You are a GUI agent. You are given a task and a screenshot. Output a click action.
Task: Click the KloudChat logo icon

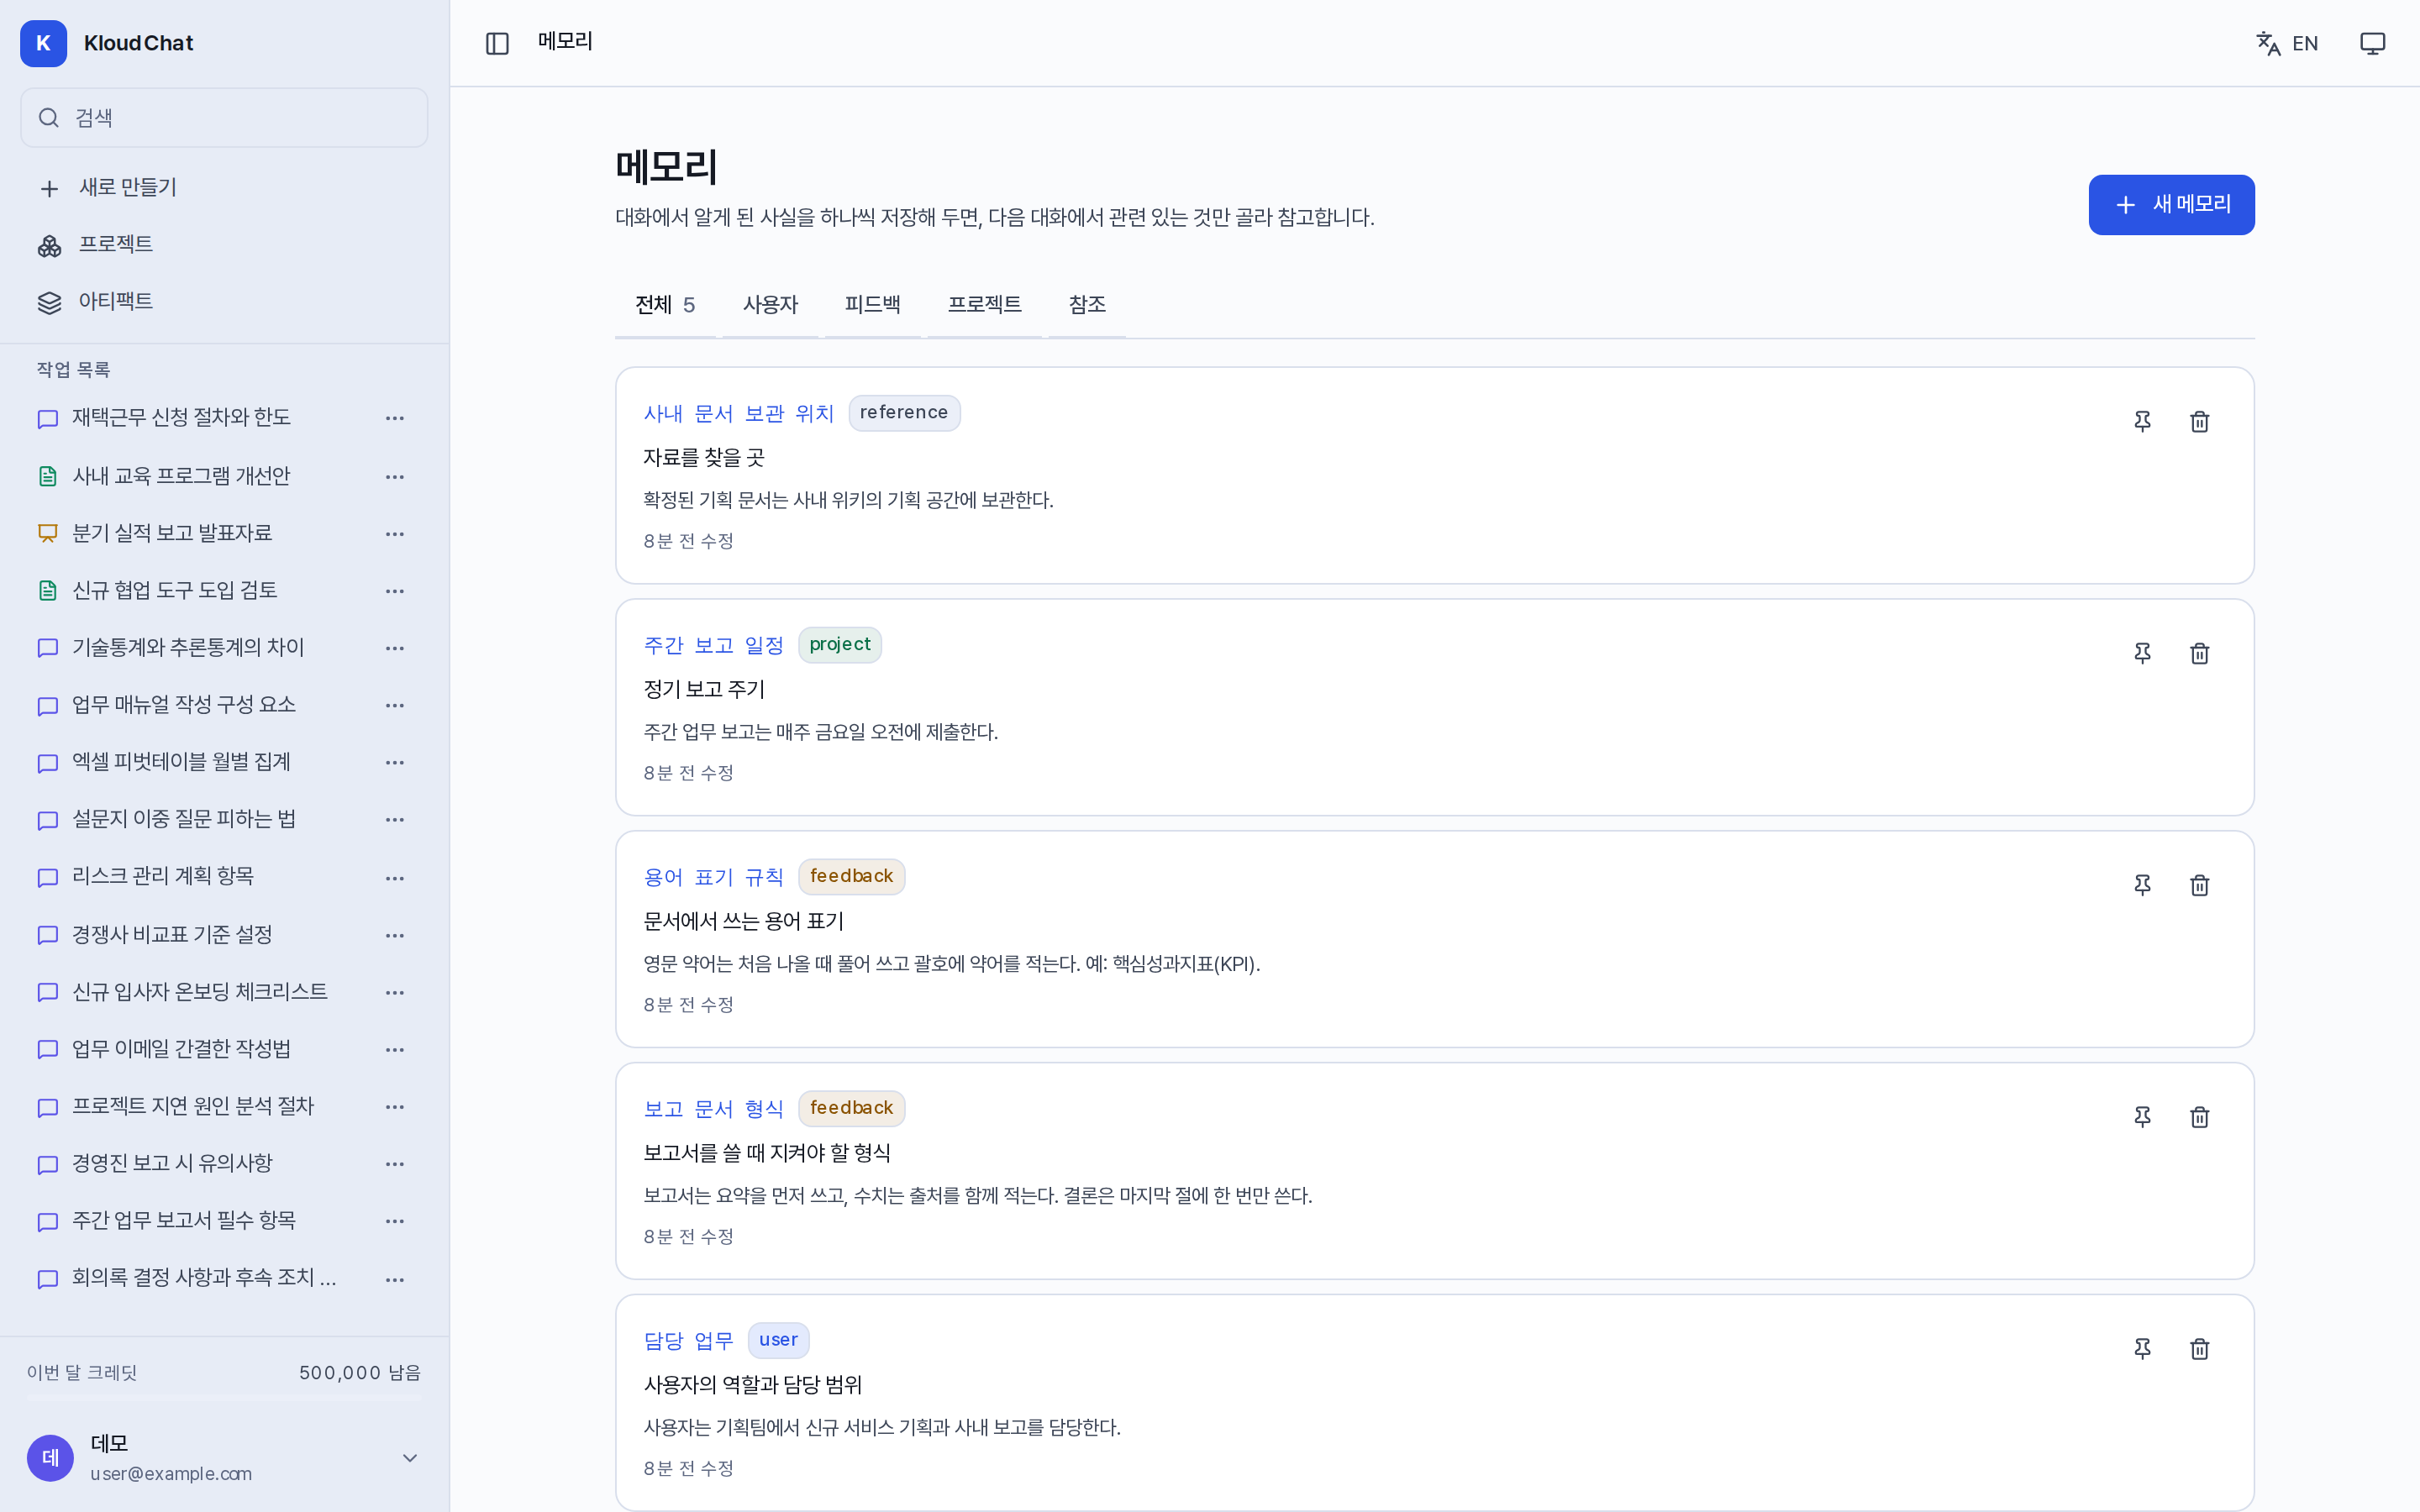click(x=43, y=43)
